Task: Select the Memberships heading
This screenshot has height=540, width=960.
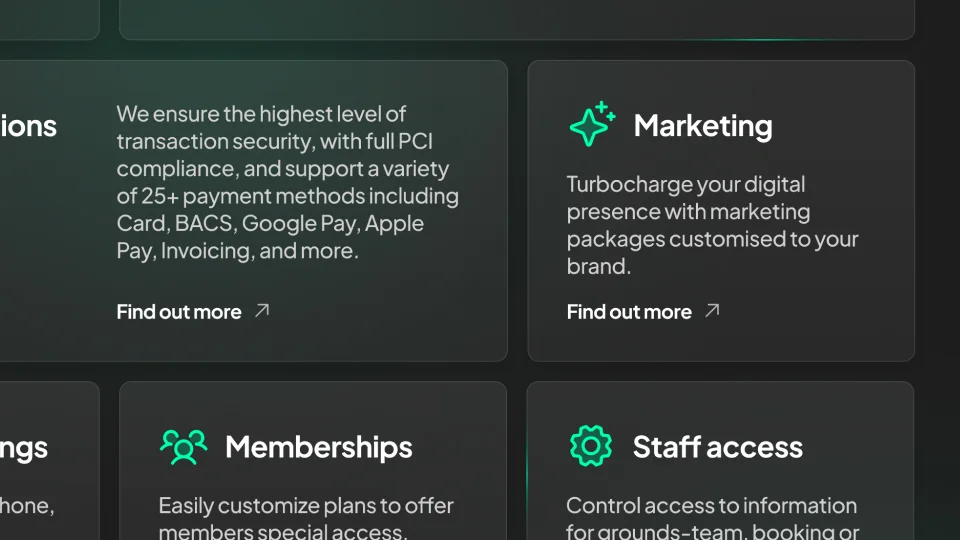Action: (319, 447)
